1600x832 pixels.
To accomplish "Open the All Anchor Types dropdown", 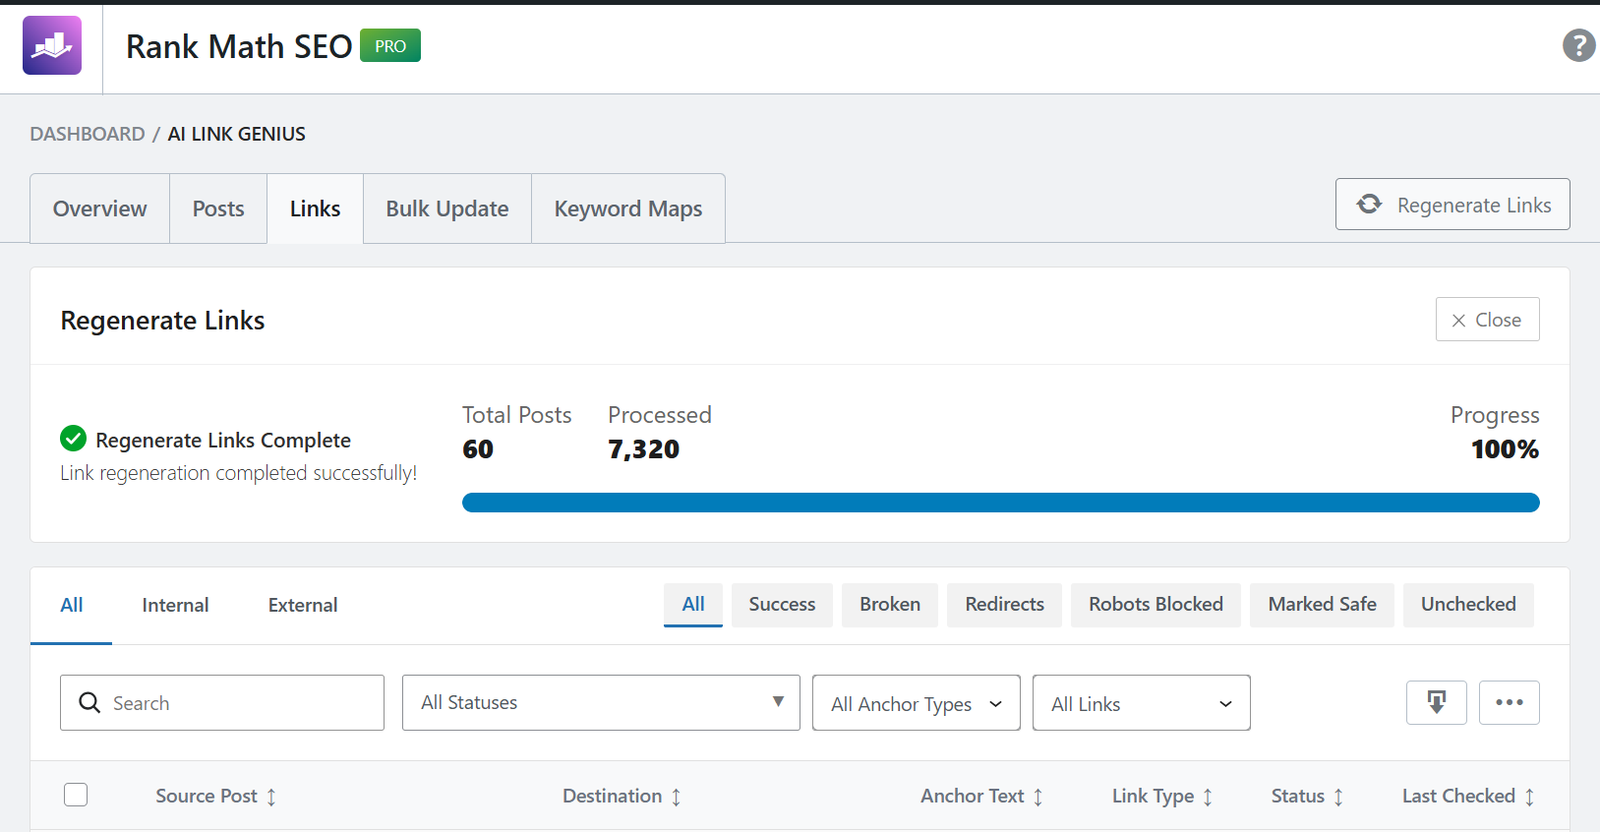I will click(x=915, y=703).
